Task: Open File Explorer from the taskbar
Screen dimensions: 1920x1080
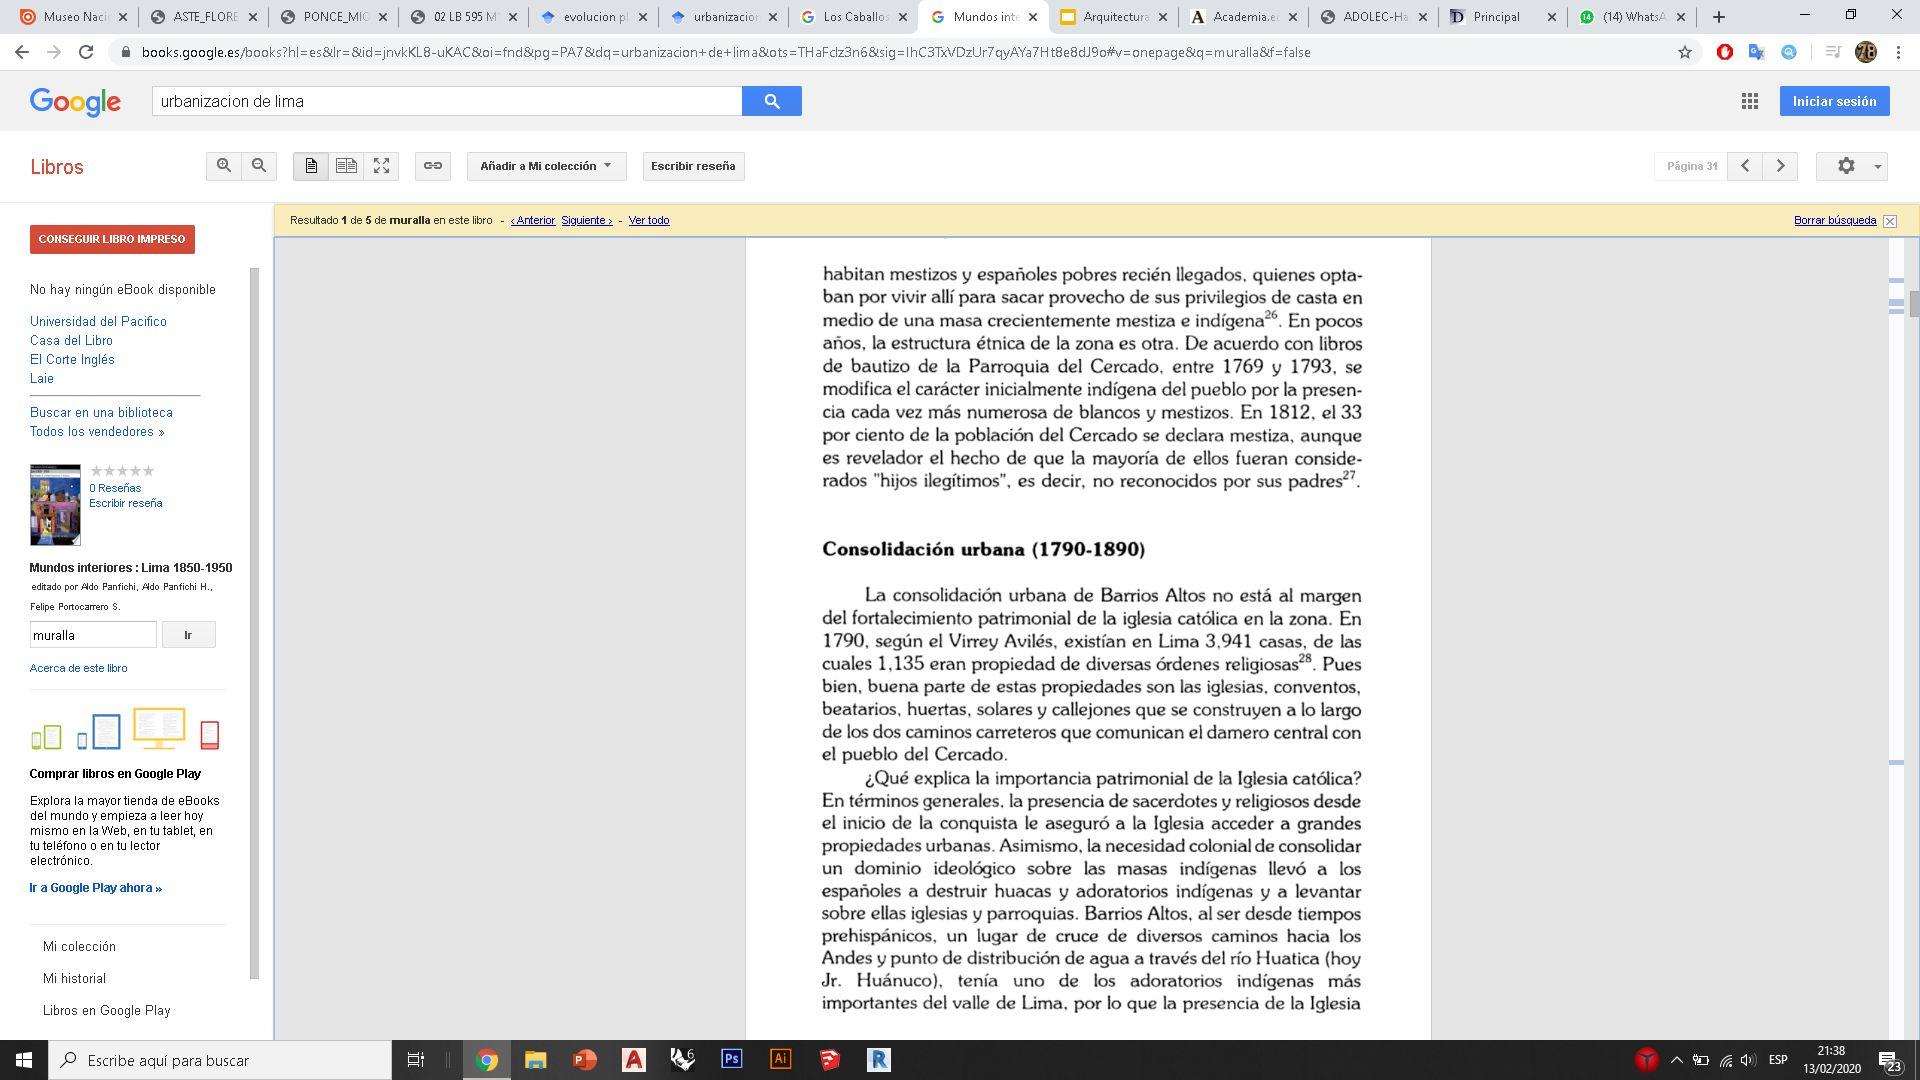Action: (535, 1060)
